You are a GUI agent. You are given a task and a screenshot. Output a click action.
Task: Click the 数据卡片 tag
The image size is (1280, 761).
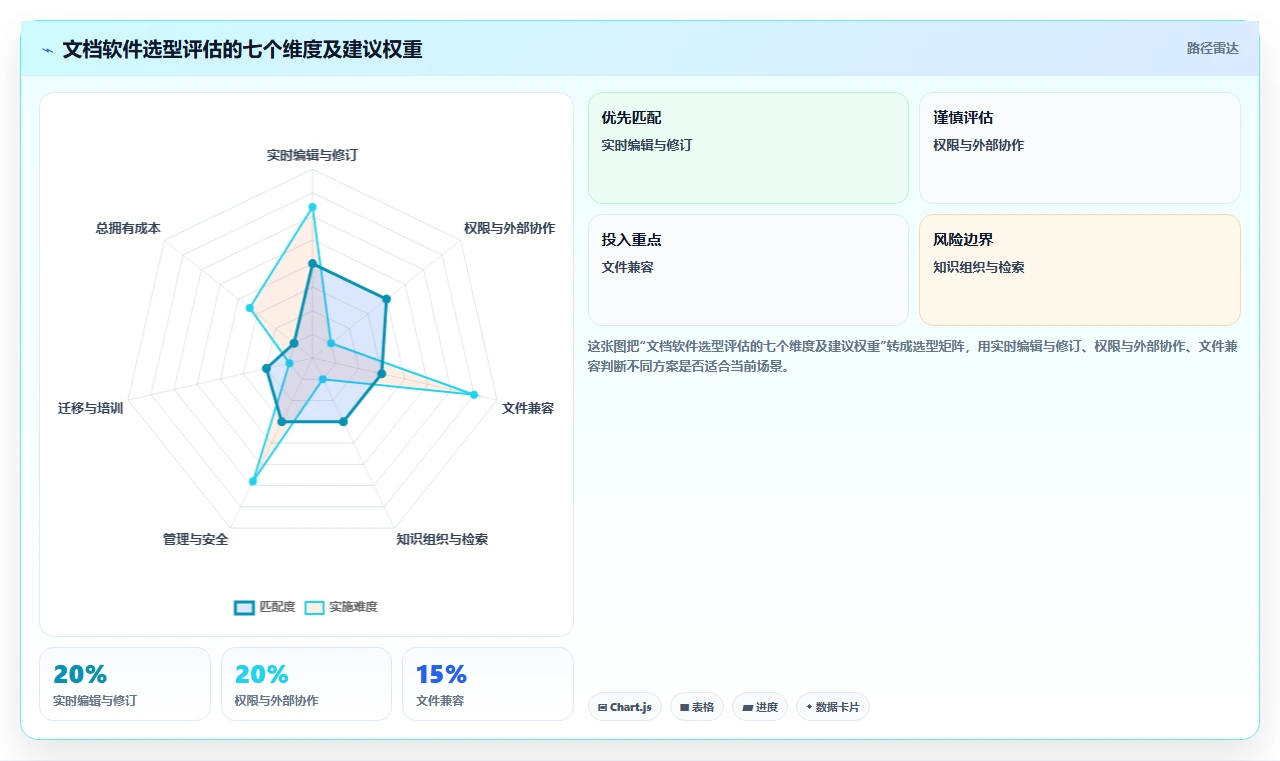click(x=833, y=707)
